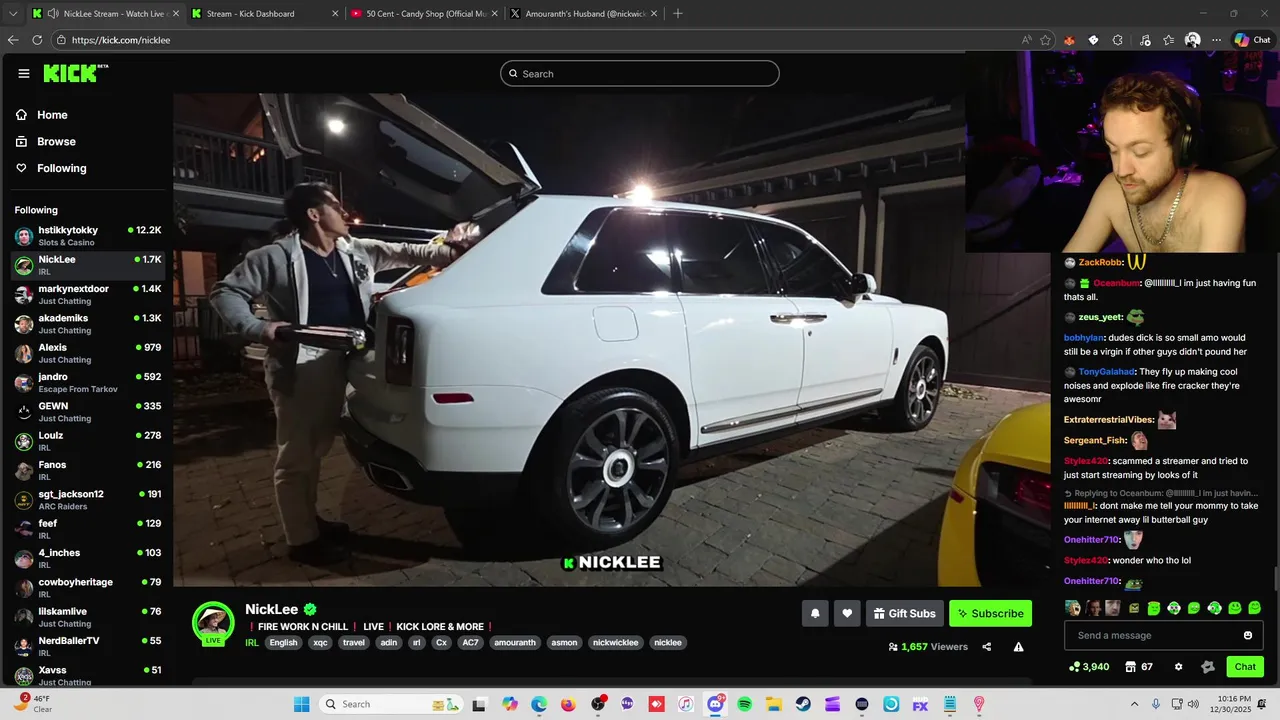This screenshot has width=1280, height=720.
Task: Open browser Settings and more menu
Action: (1216, 40)
